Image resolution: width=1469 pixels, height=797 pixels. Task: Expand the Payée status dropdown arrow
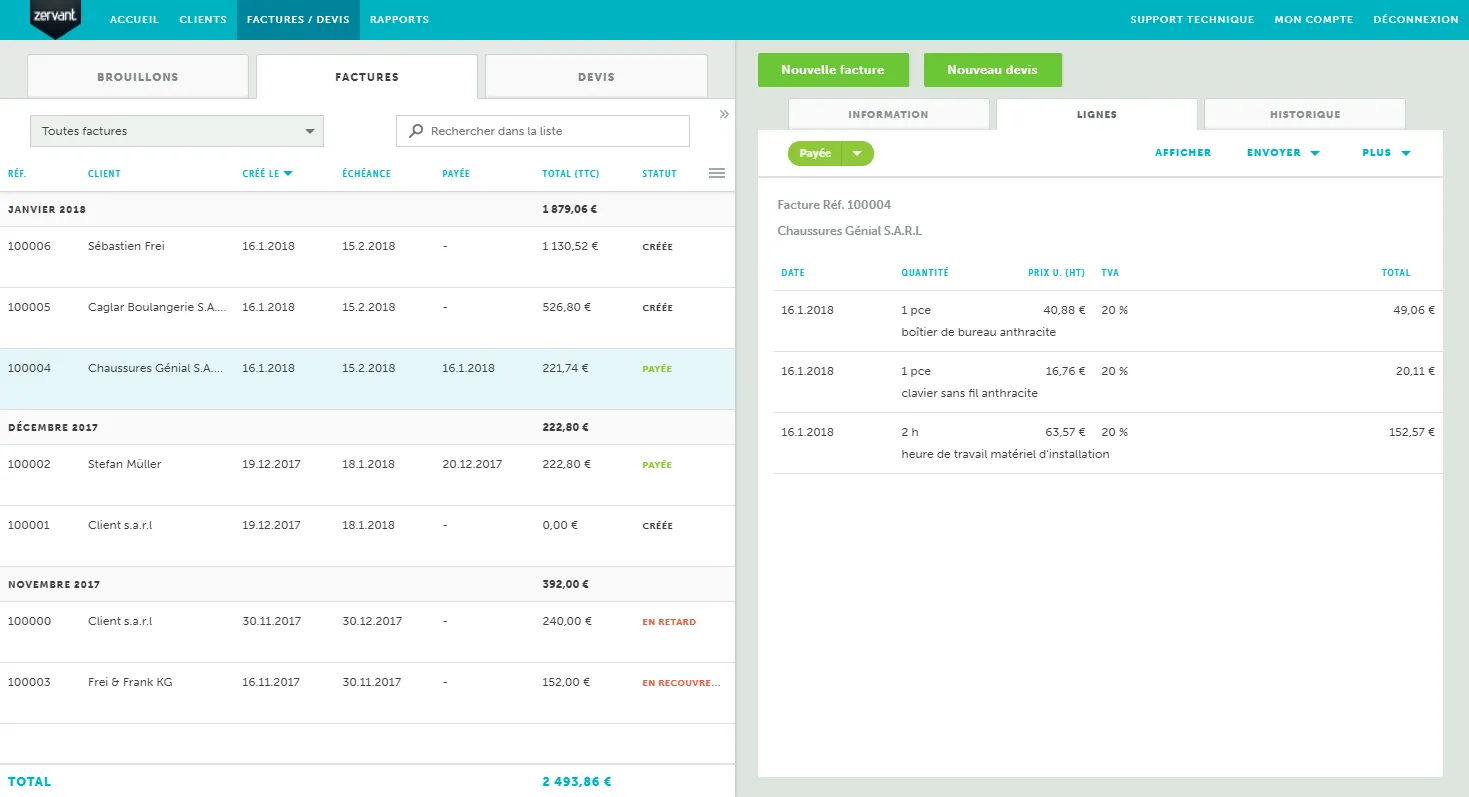point(857,153)
